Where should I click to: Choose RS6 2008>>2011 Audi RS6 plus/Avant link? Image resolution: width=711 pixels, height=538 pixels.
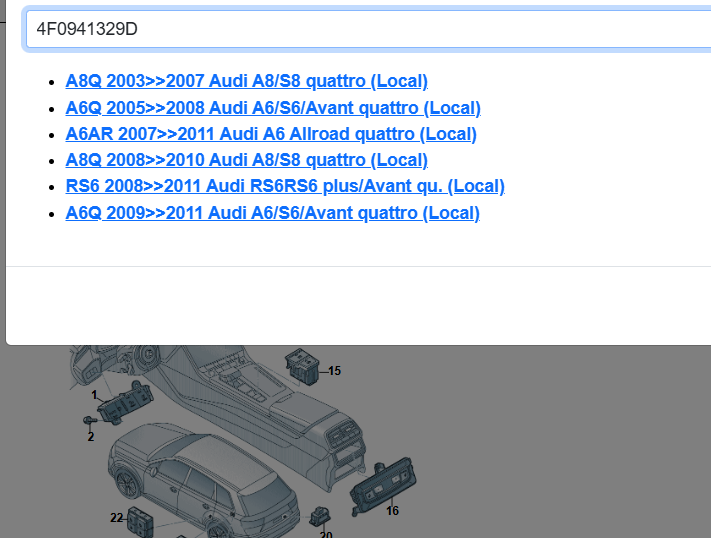(284, 186)
